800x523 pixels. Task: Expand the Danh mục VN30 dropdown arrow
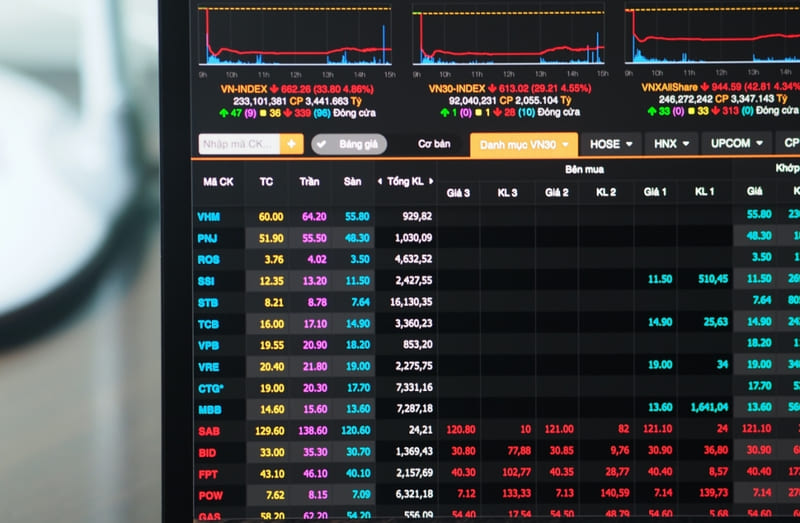(565, 144)
